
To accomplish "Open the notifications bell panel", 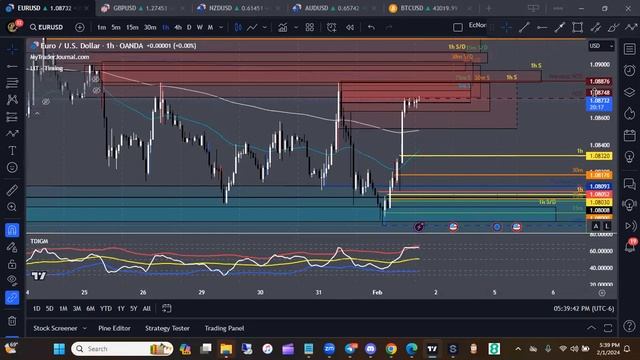I will coord(629,246).
